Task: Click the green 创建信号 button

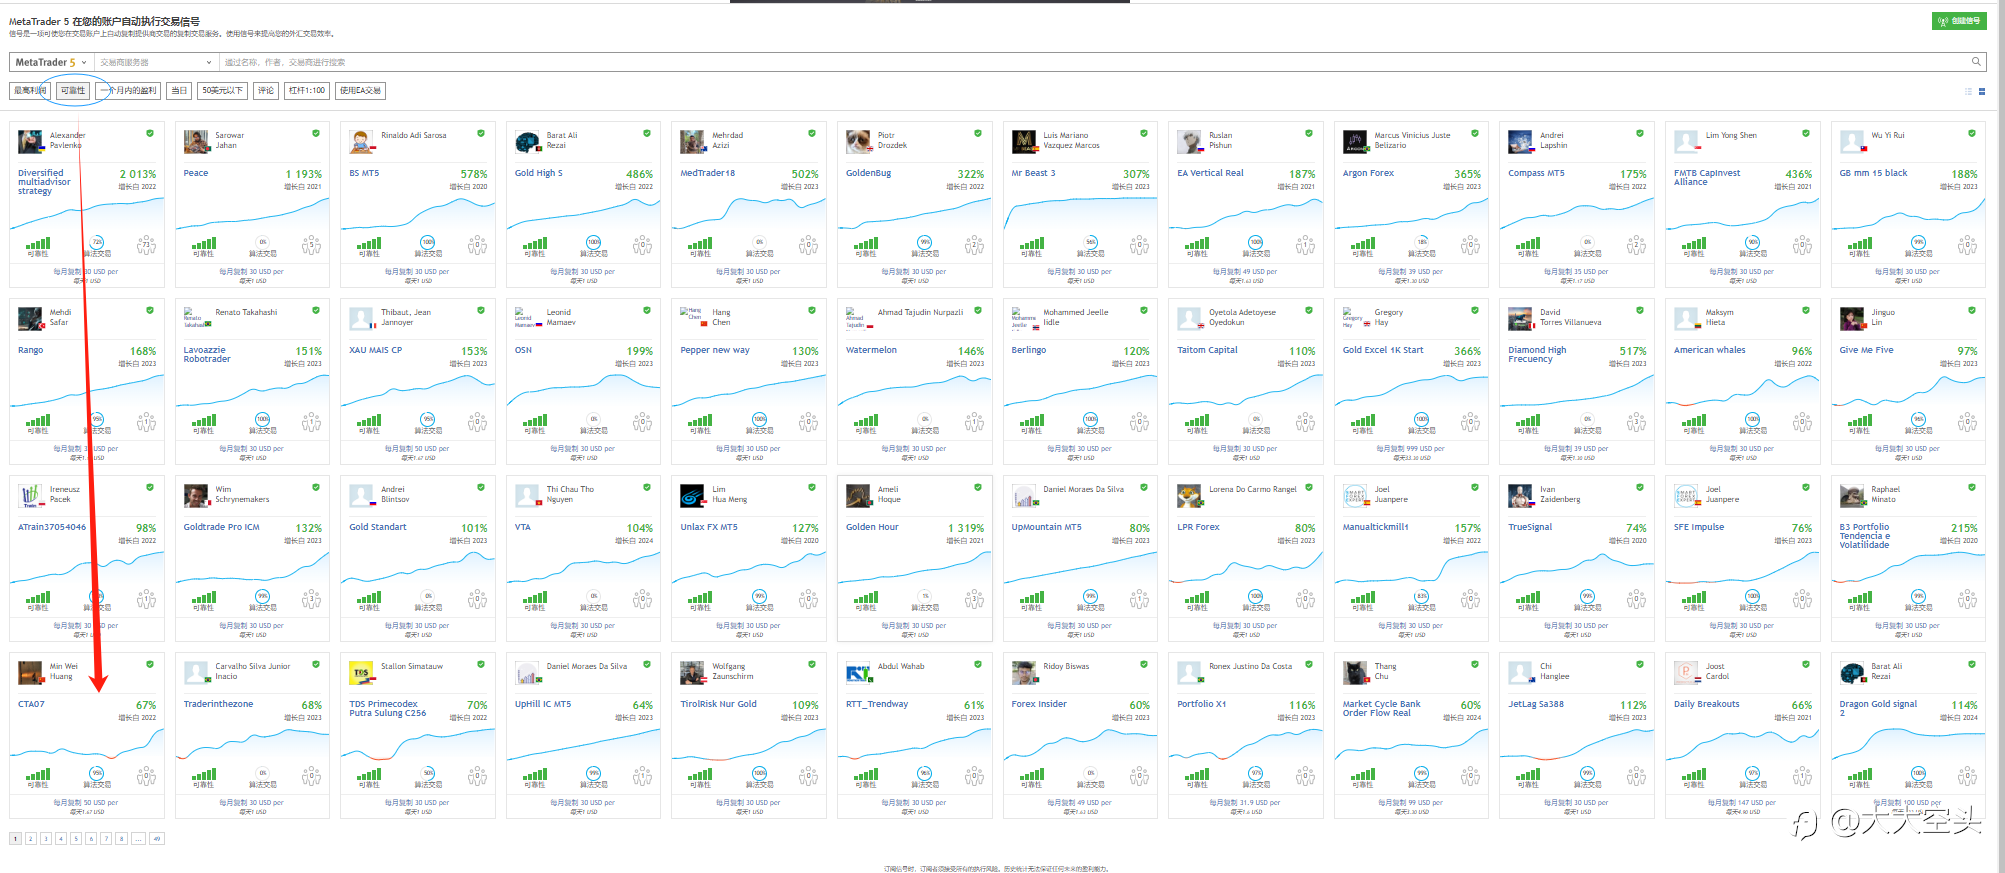Action: click(1959, 21)
